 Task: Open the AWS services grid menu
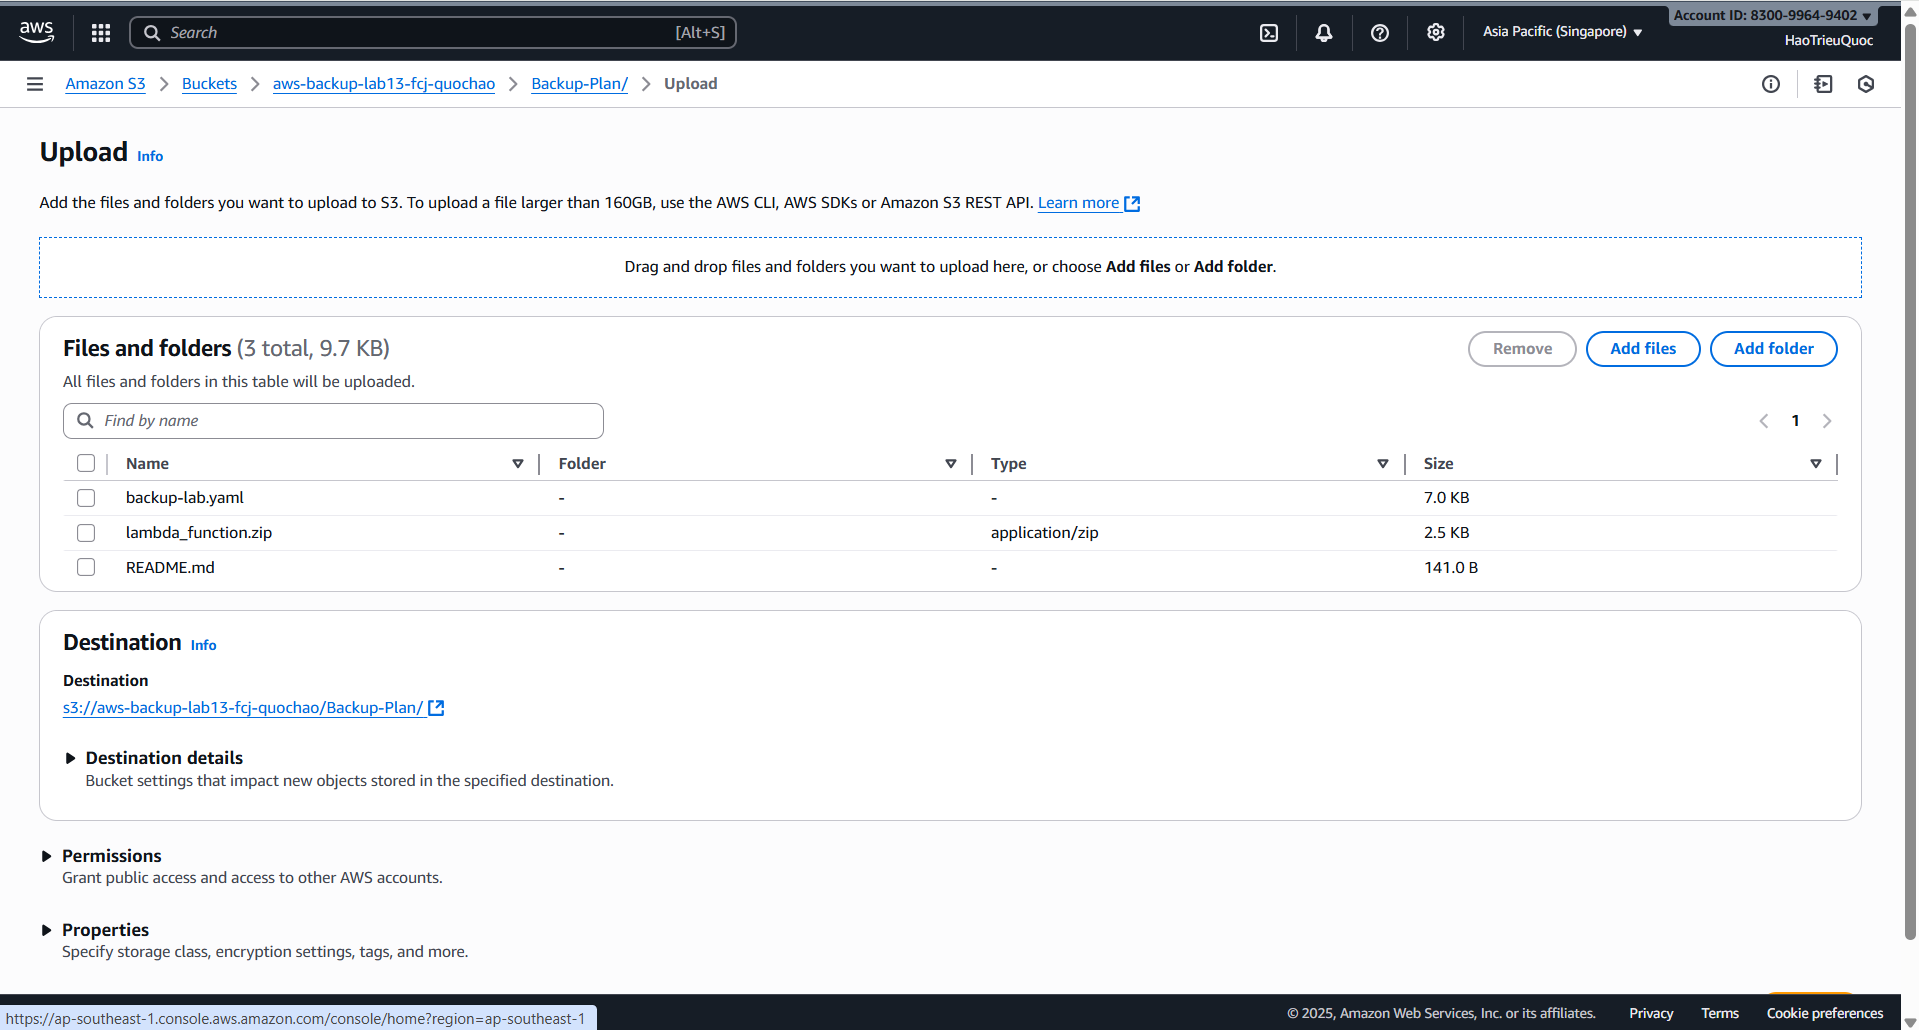(101, 33)
